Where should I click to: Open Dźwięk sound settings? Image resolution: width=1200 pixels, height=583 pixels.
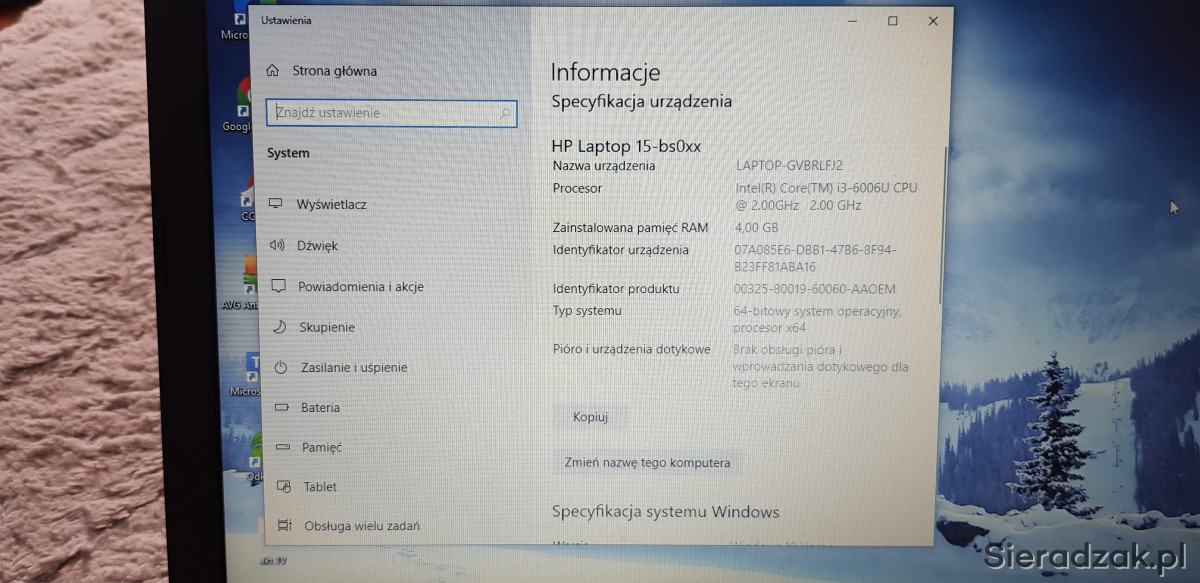click(x=317, y=245)
